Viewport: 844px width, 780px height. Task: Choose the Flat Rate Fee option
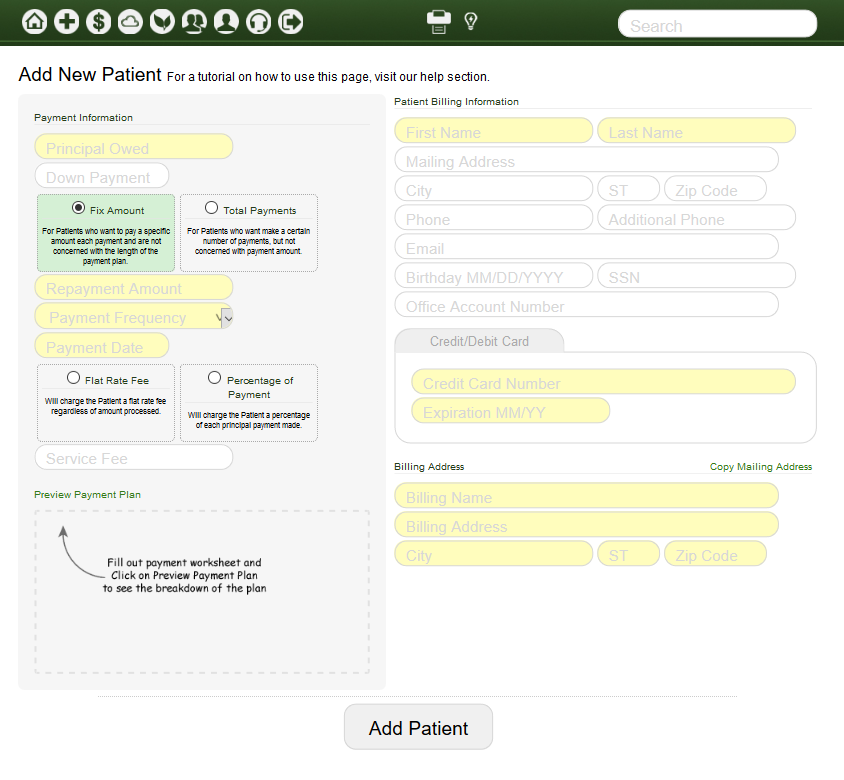pos(73,377)
